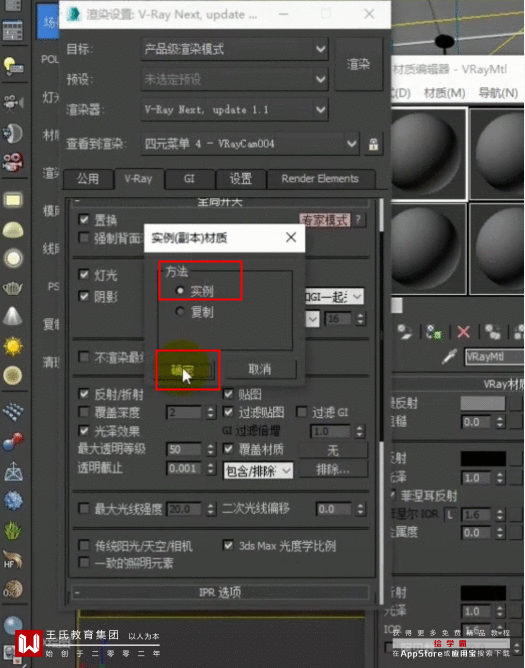Click the green grass icon in sidebar
The image size is (525, 668).
13,530
